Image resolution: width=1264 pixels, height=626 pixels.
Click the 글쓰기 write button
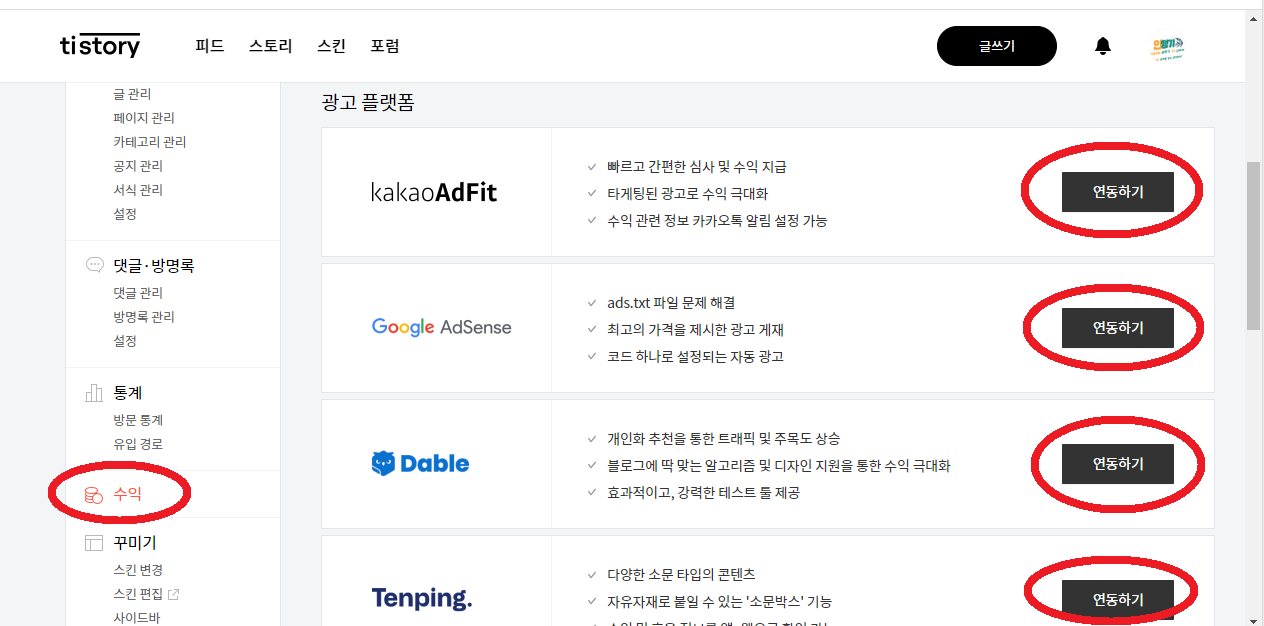point(997,46)
